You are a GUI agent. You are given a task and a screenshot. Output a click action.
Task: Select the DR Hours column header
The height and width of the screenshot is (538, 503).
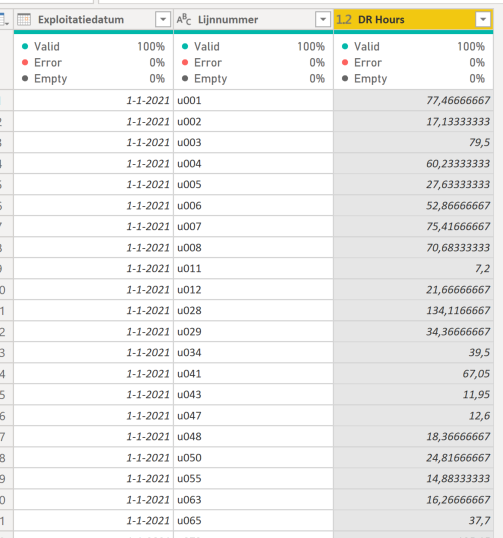coord(413,20)
